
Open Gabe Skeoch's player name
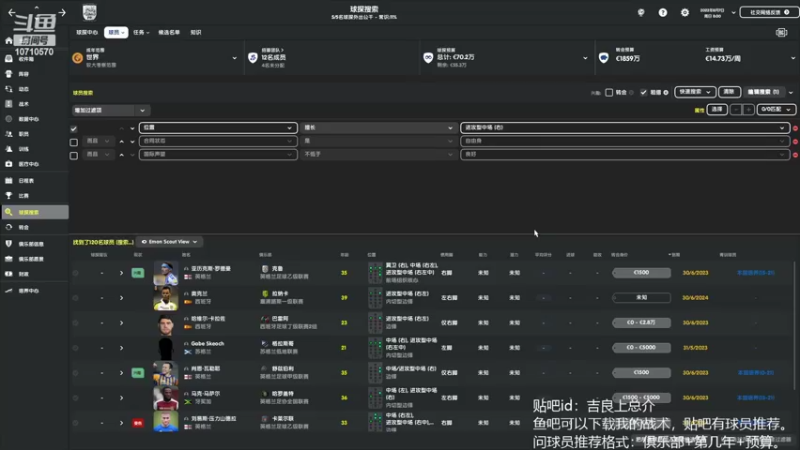tap(207, 344)
